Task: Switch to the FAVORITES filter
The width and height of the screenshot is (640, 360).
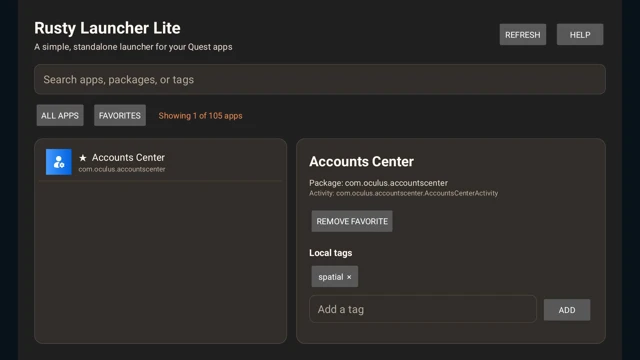Action: coord(120,116)
